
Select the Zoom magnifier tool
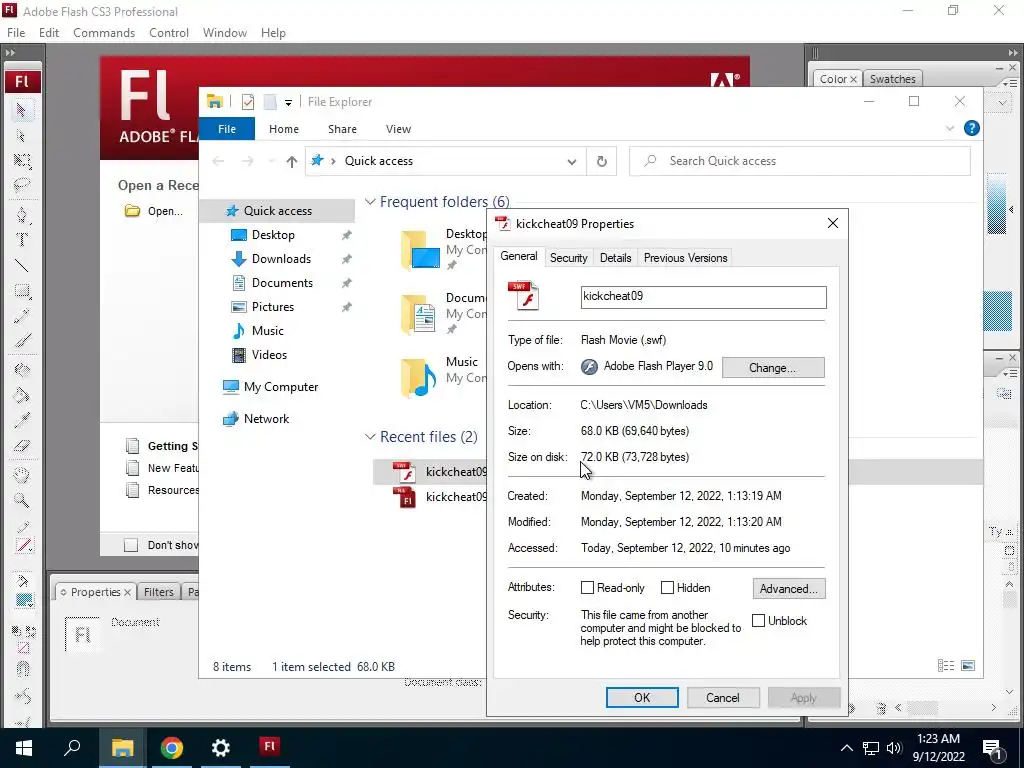[22, 500]
